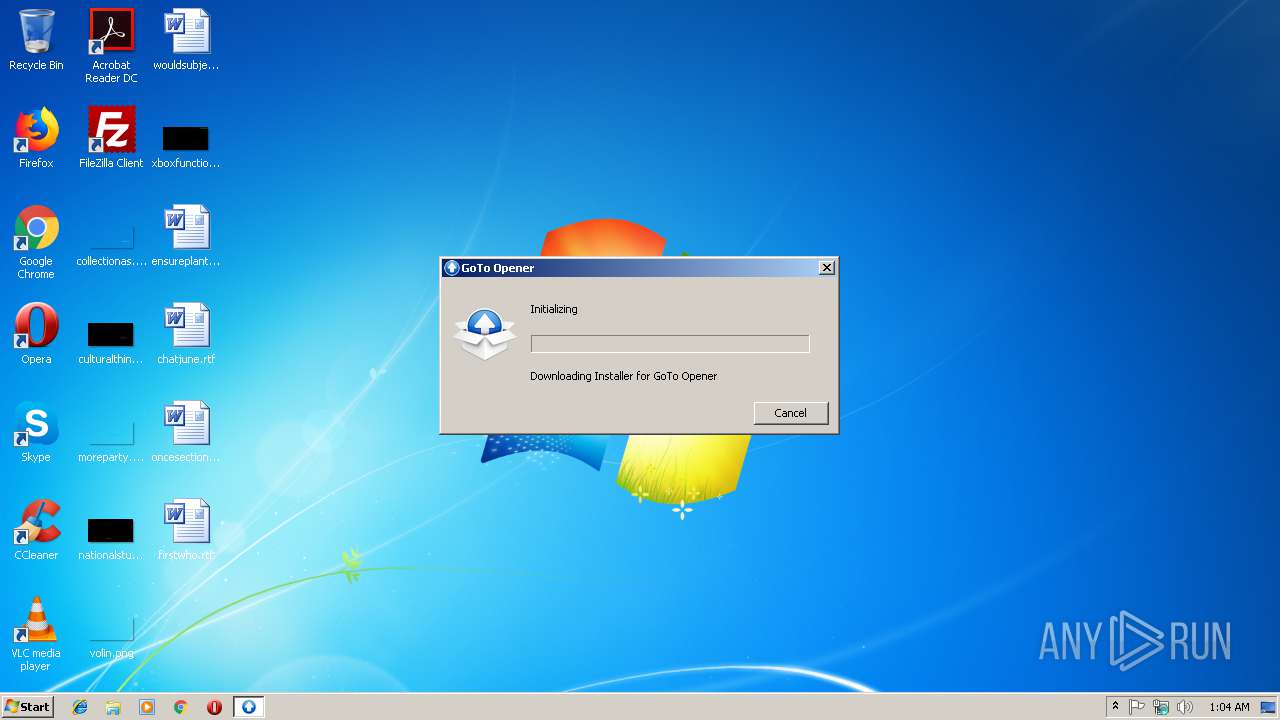The width and height of the screenshot is (1280, 720).
Task: Click the GoTo Opener box icon in dialog
Action: coord(485,334)
